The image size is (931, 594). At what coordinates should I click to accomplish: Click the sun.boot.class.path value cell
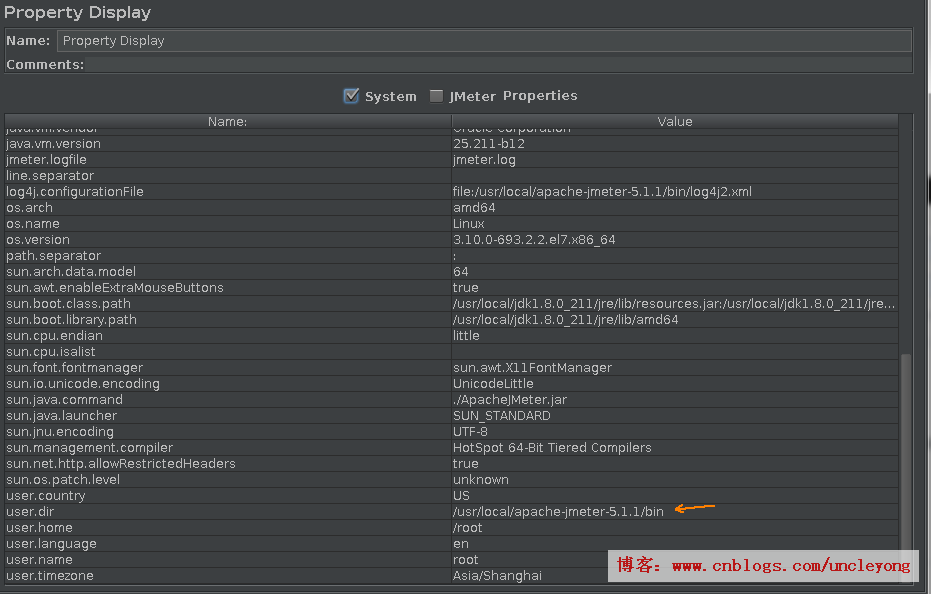coord(674,304)
